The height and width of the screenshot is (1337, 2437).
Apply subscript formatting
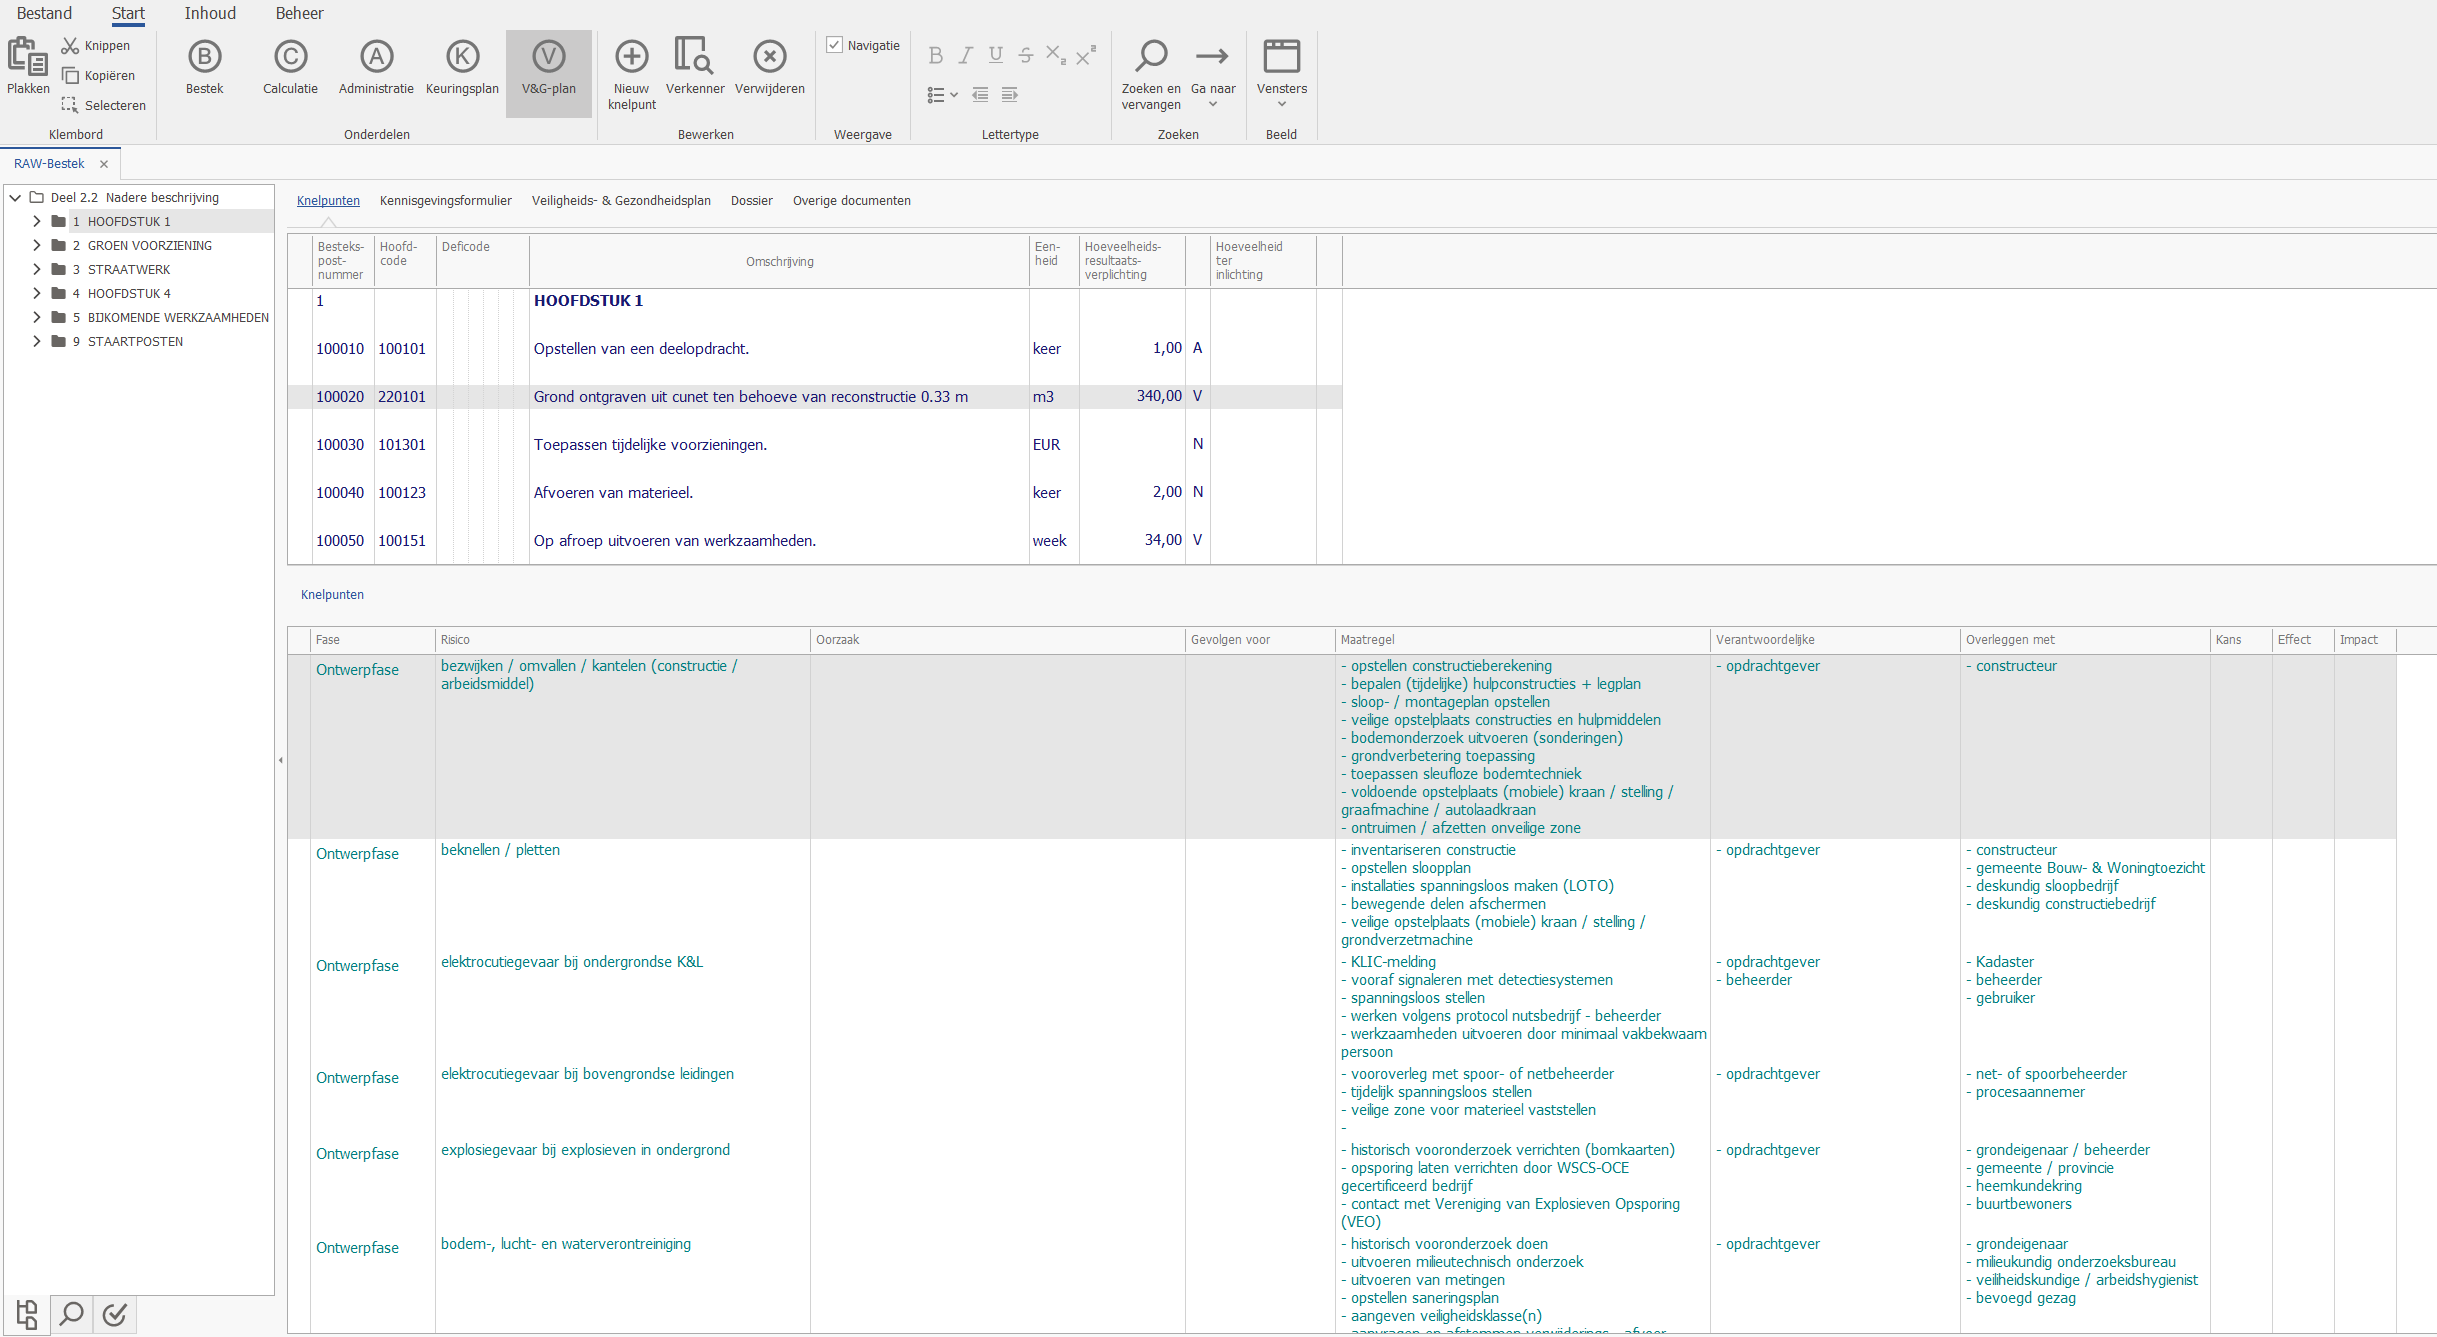point(1056,56)
